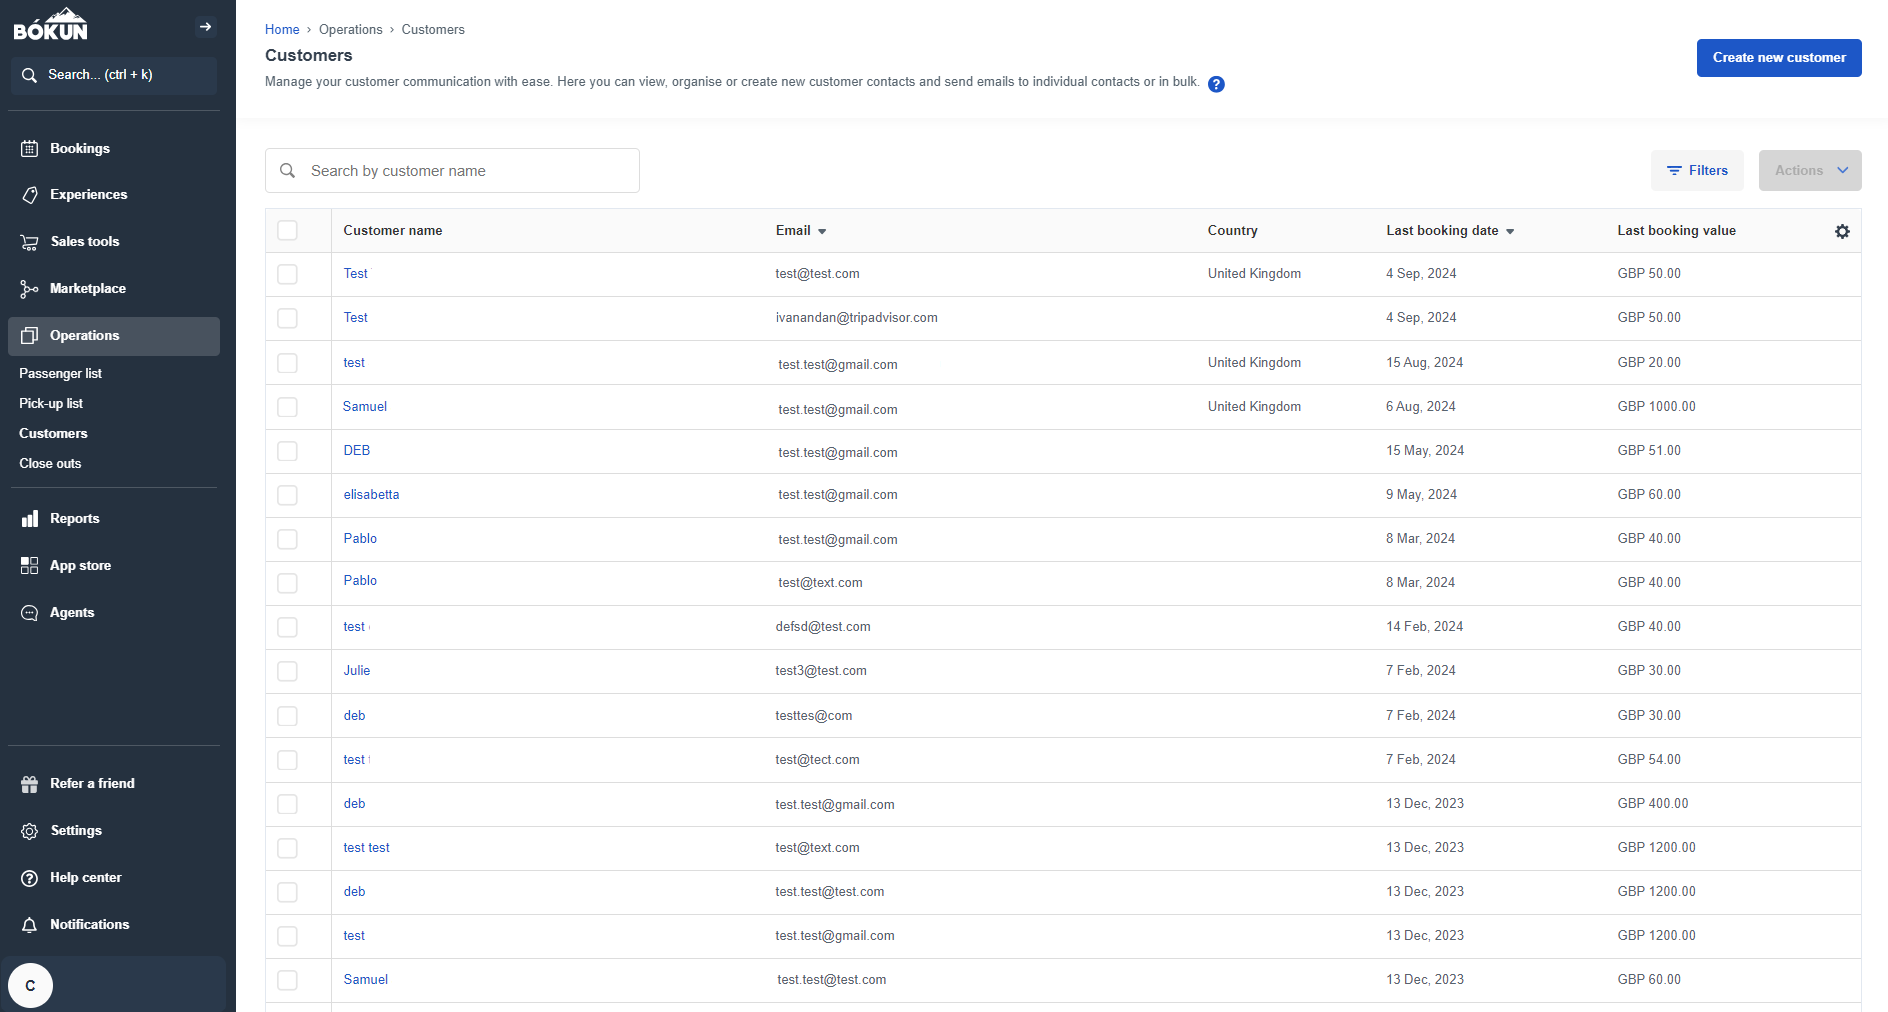Click the Email column sort arrow
1888x1012 pixels.
coord(823,230)
